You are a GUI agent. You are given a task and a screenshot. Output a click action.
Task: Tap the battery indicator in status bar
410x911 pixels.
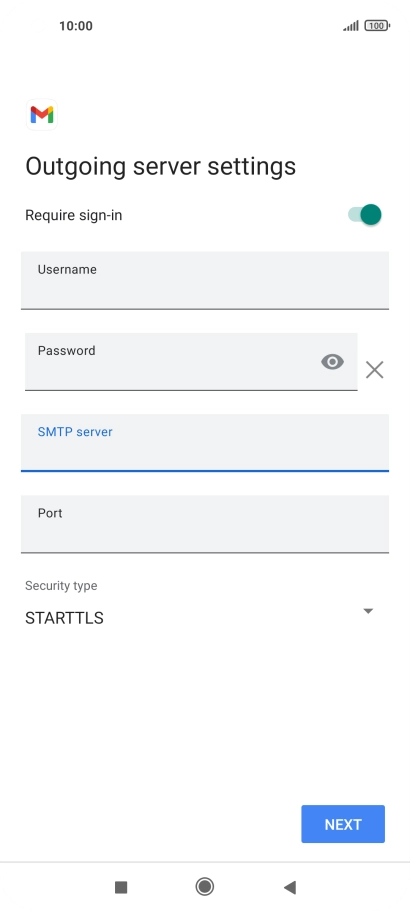click(x=377, y=26)
